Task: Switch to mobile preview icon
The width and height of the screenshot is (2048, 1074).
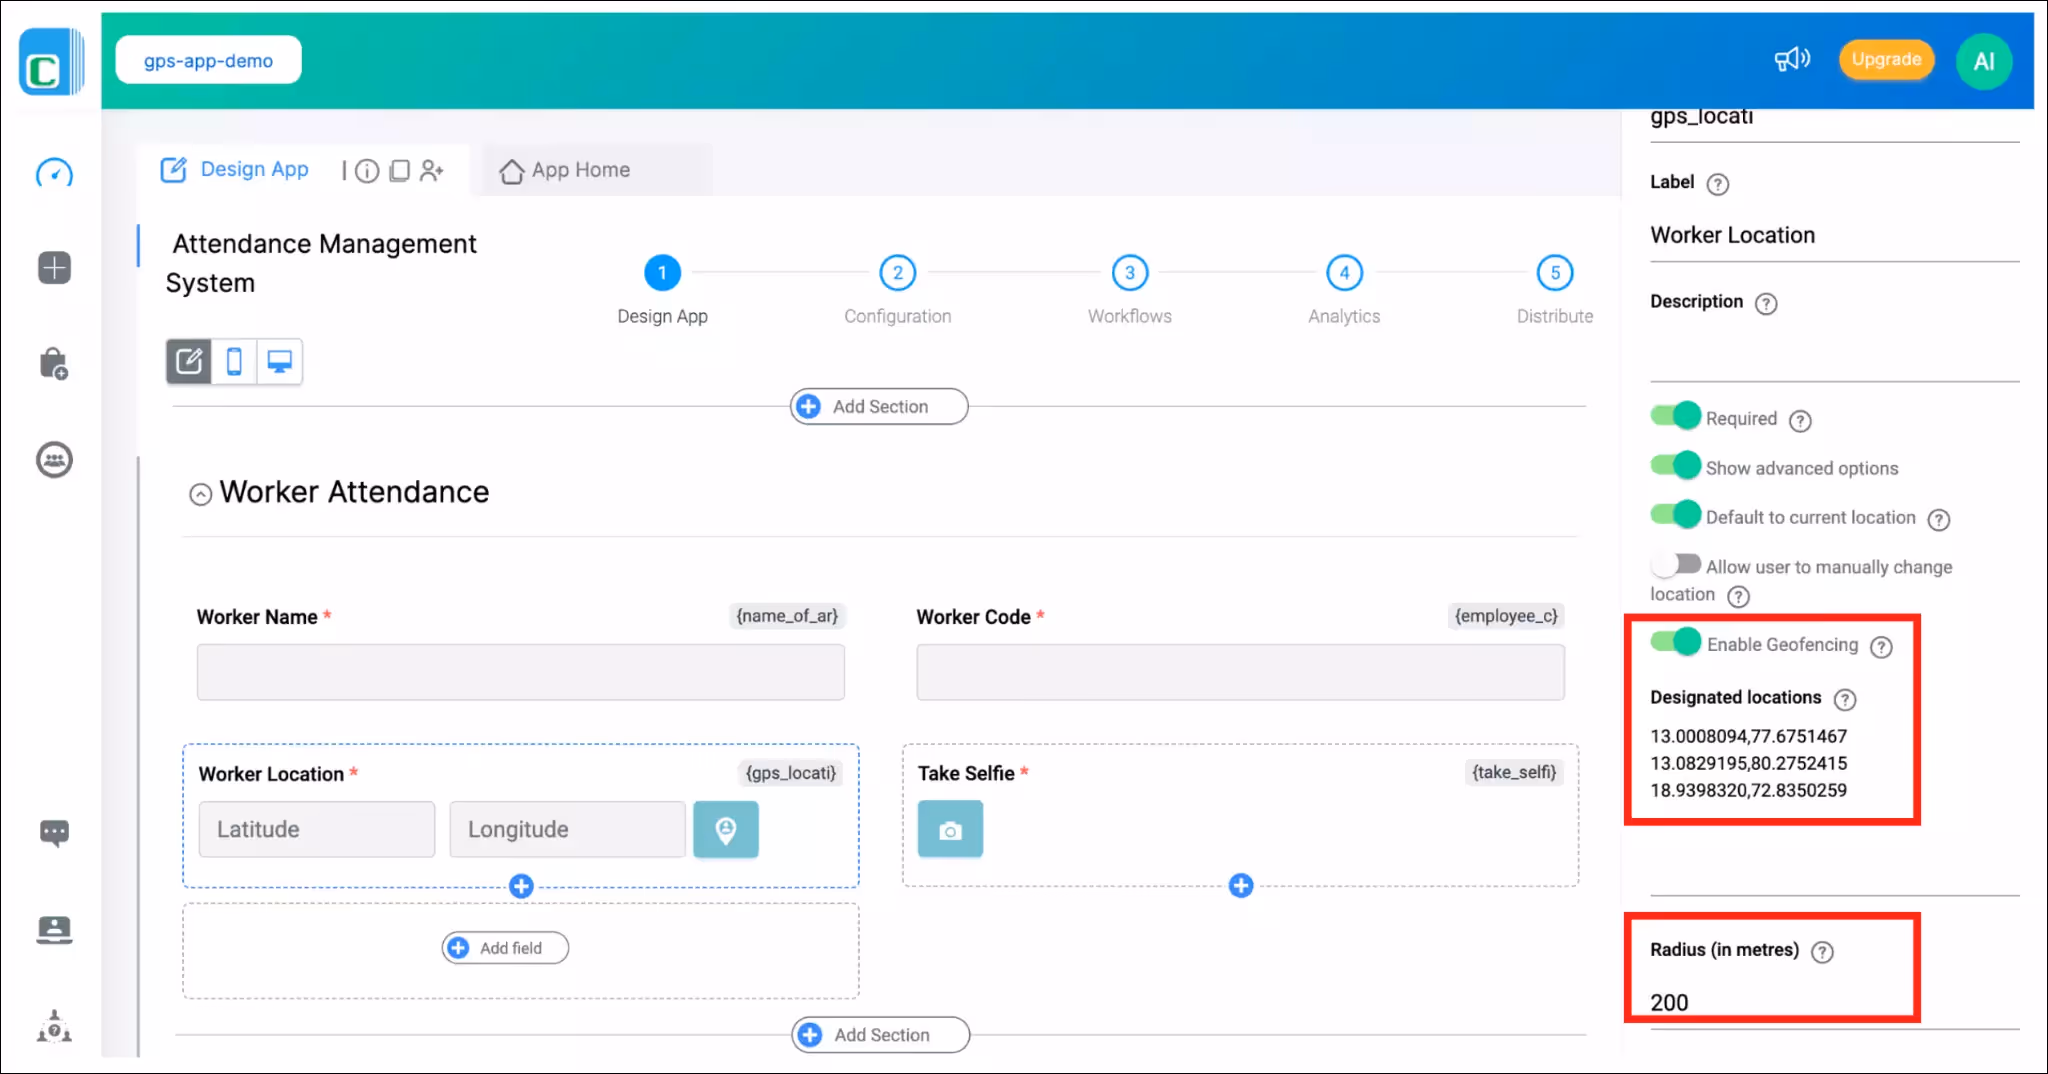Action: [x=234, y=361]
